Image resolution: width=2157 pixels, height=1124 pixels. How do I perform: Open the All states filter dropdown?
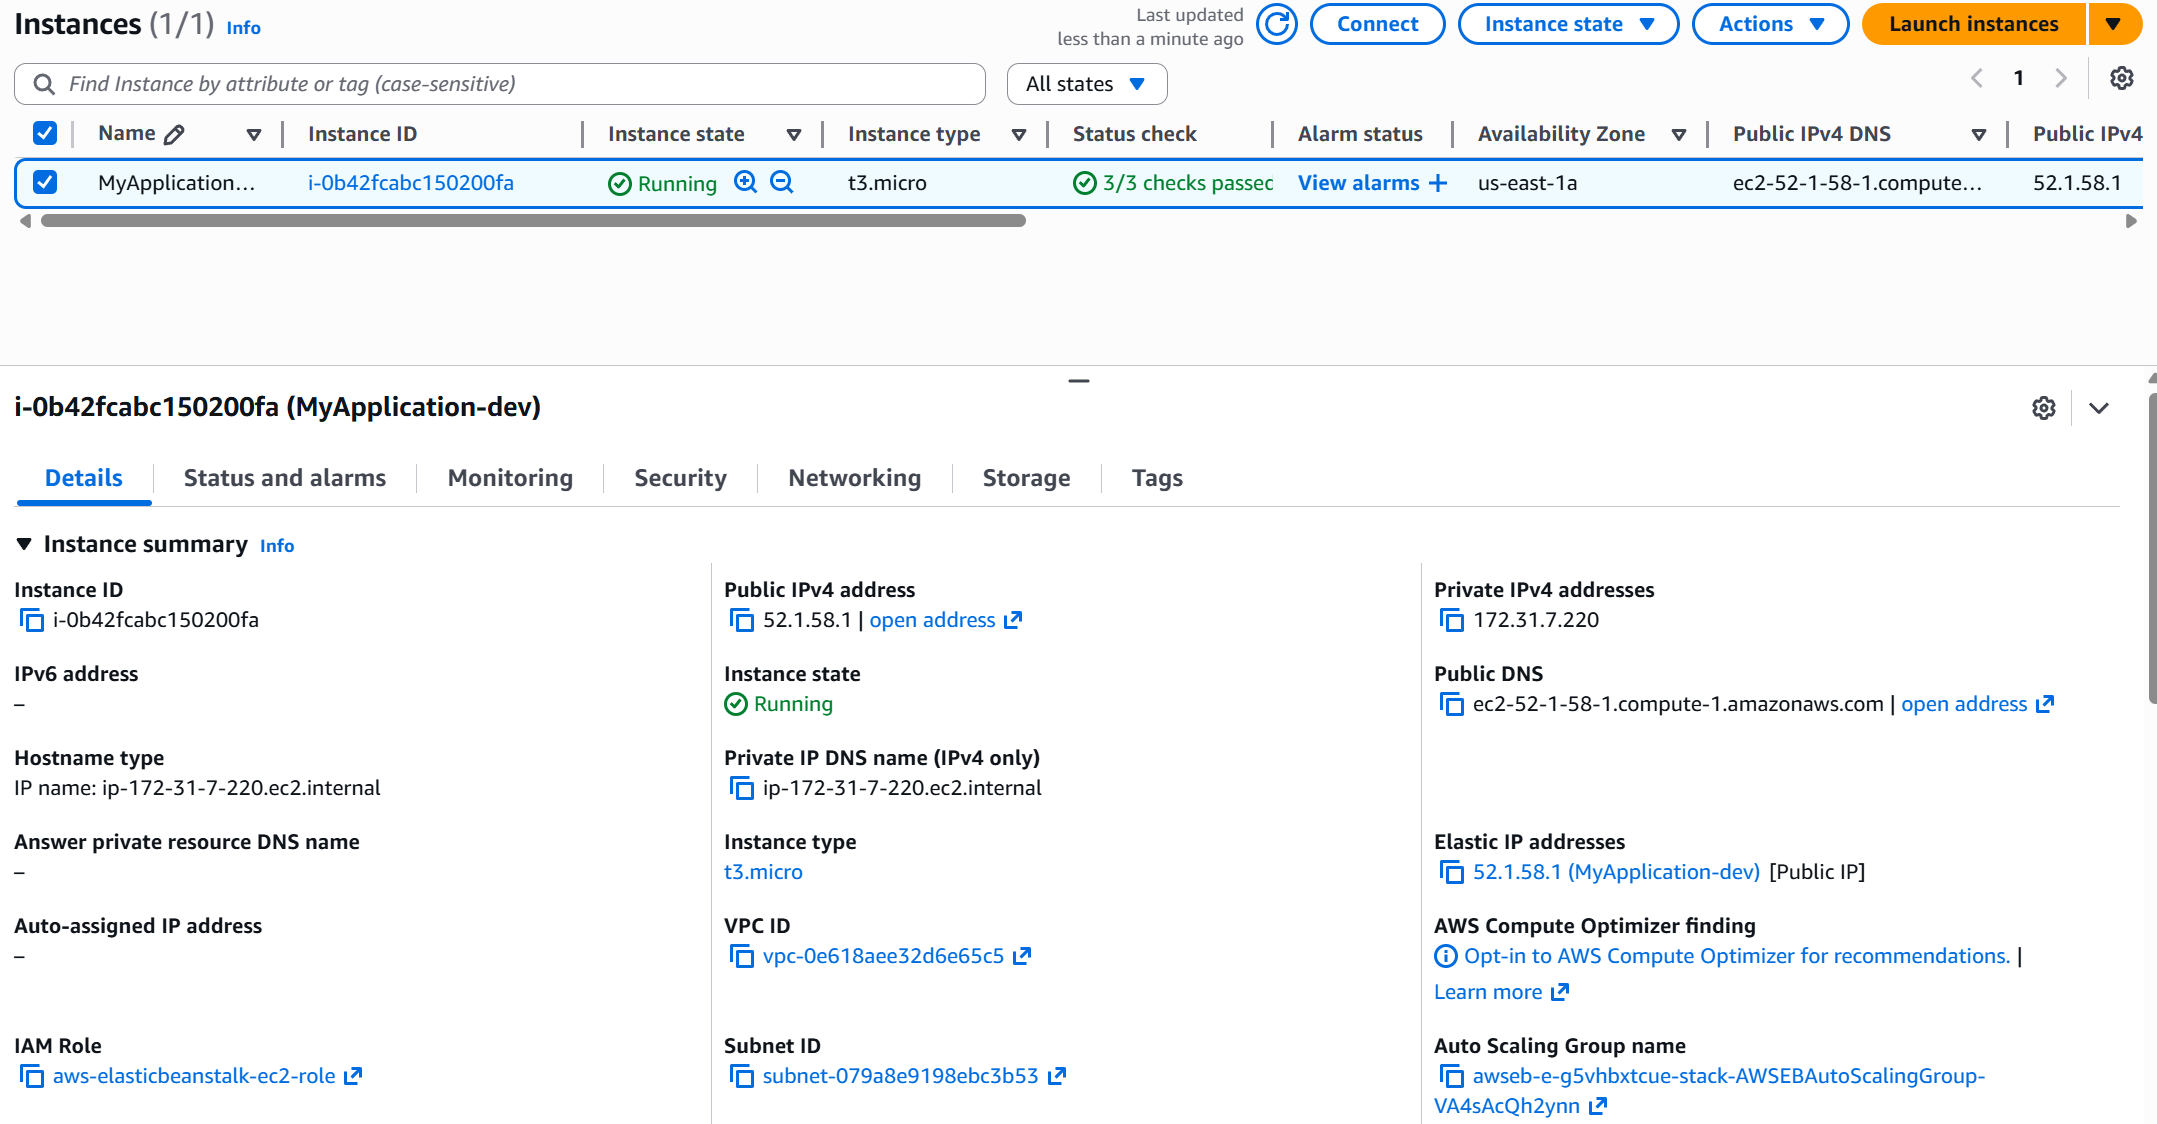pyautogui.click(x=1086, y=84)
